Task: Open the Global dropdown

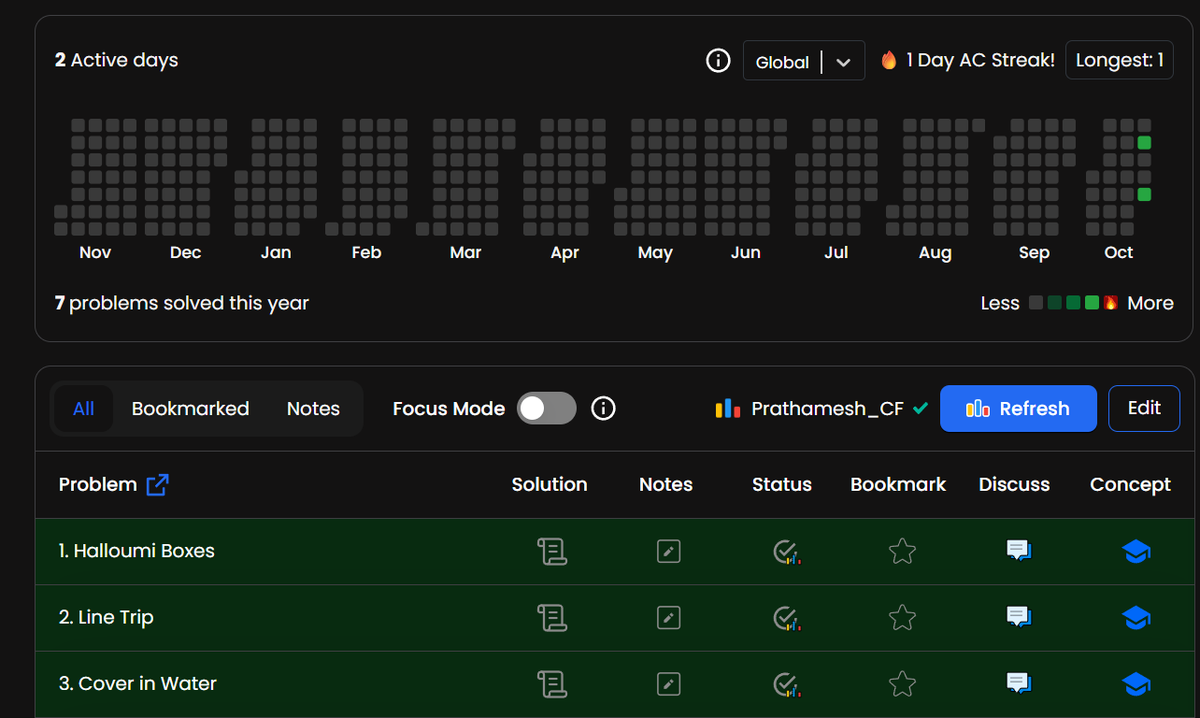Action: click(804, 61)
